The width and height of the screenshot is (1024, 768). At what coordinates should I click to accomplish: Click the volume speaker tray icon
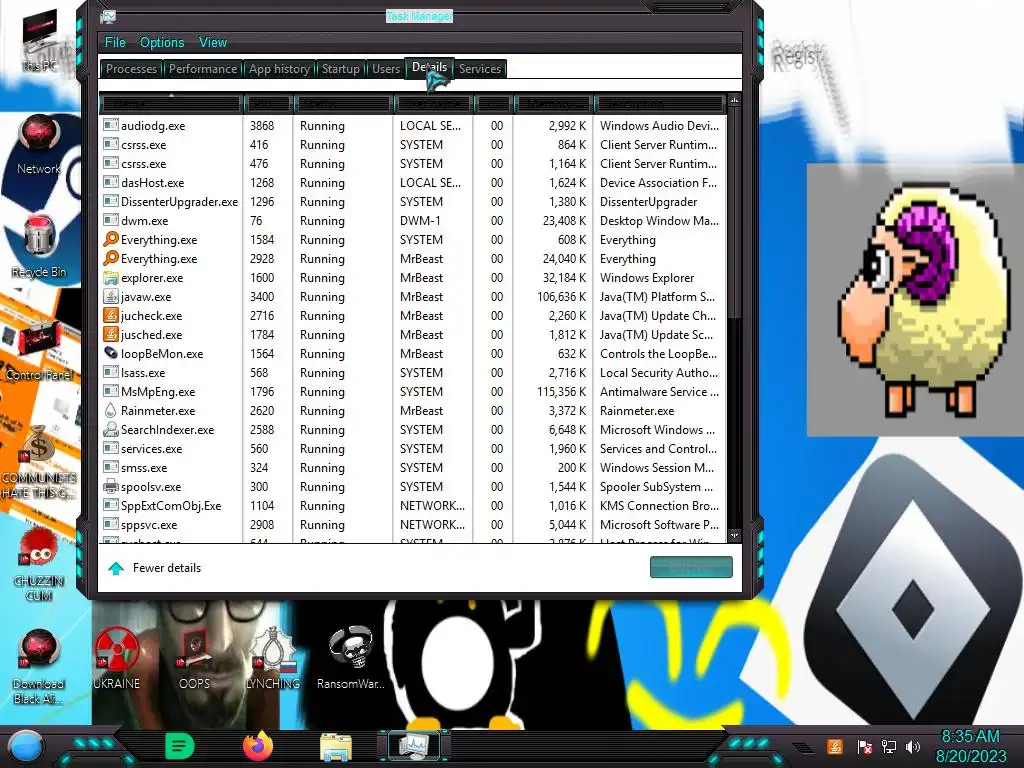coord(913,746)
